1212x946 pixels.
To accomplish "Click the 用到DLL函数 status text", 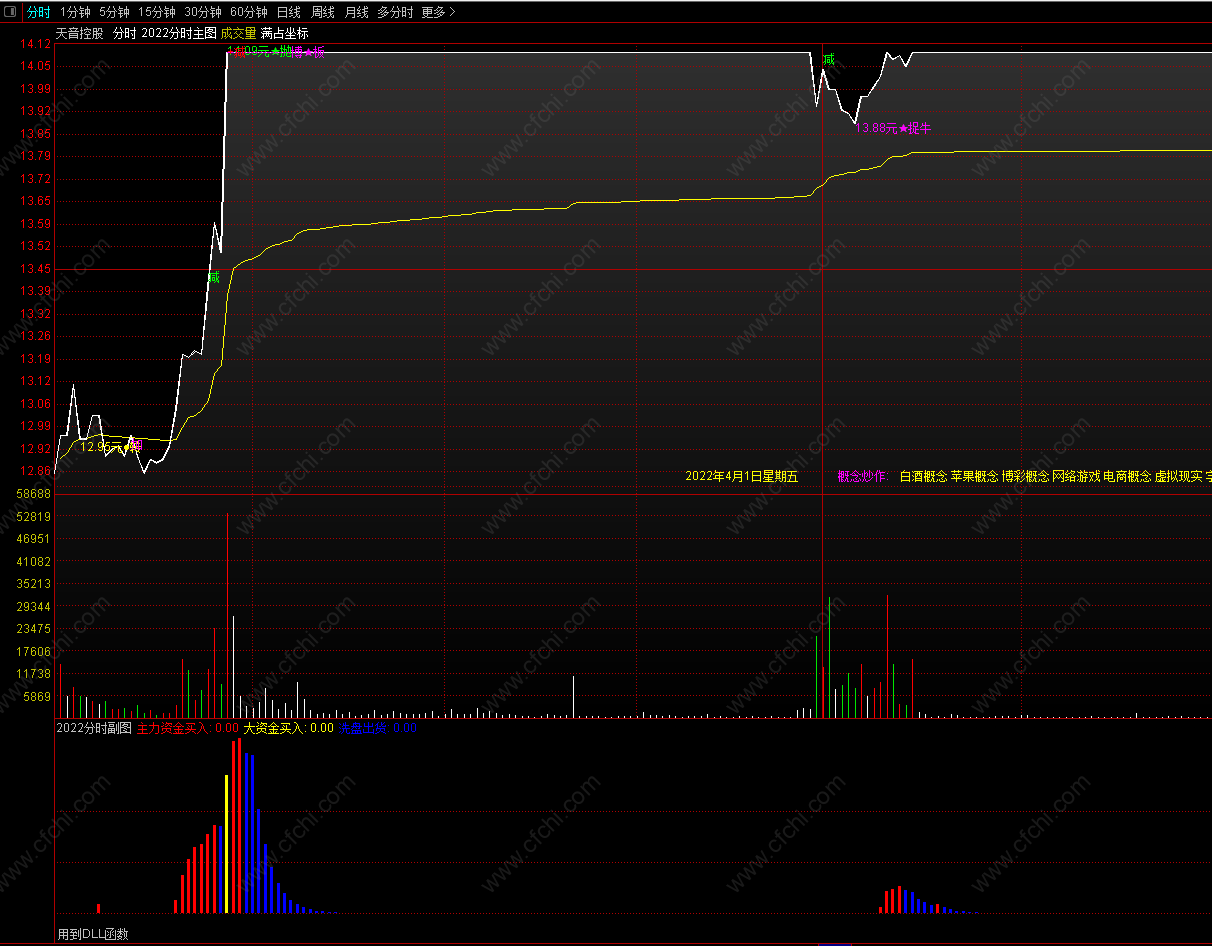I will point(93,934).
